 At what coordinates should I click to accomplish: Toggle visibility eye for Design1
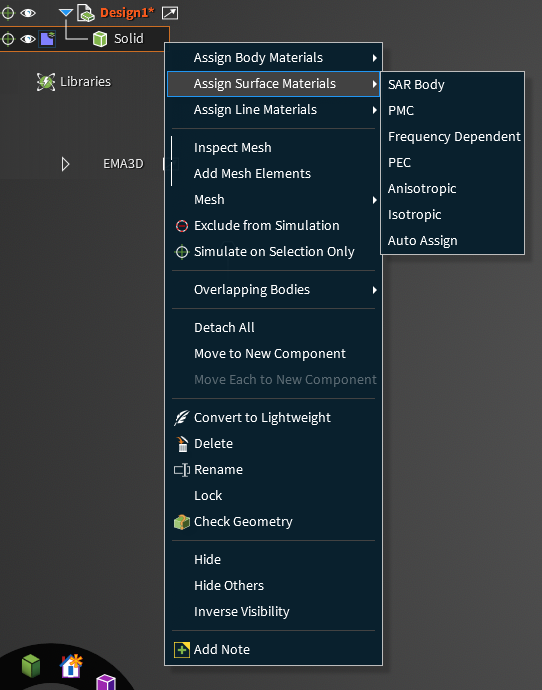(28, 13)
